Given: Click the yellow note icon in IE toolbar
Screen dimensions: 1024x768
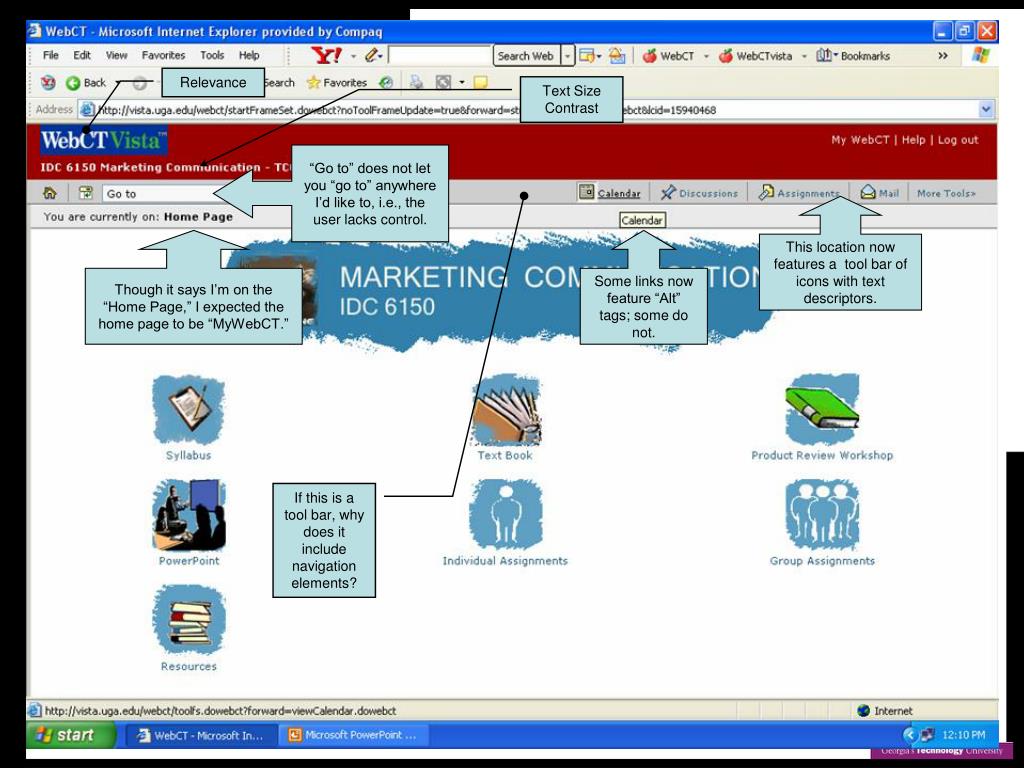Looking at the screenshot, I should pos(481,82).
